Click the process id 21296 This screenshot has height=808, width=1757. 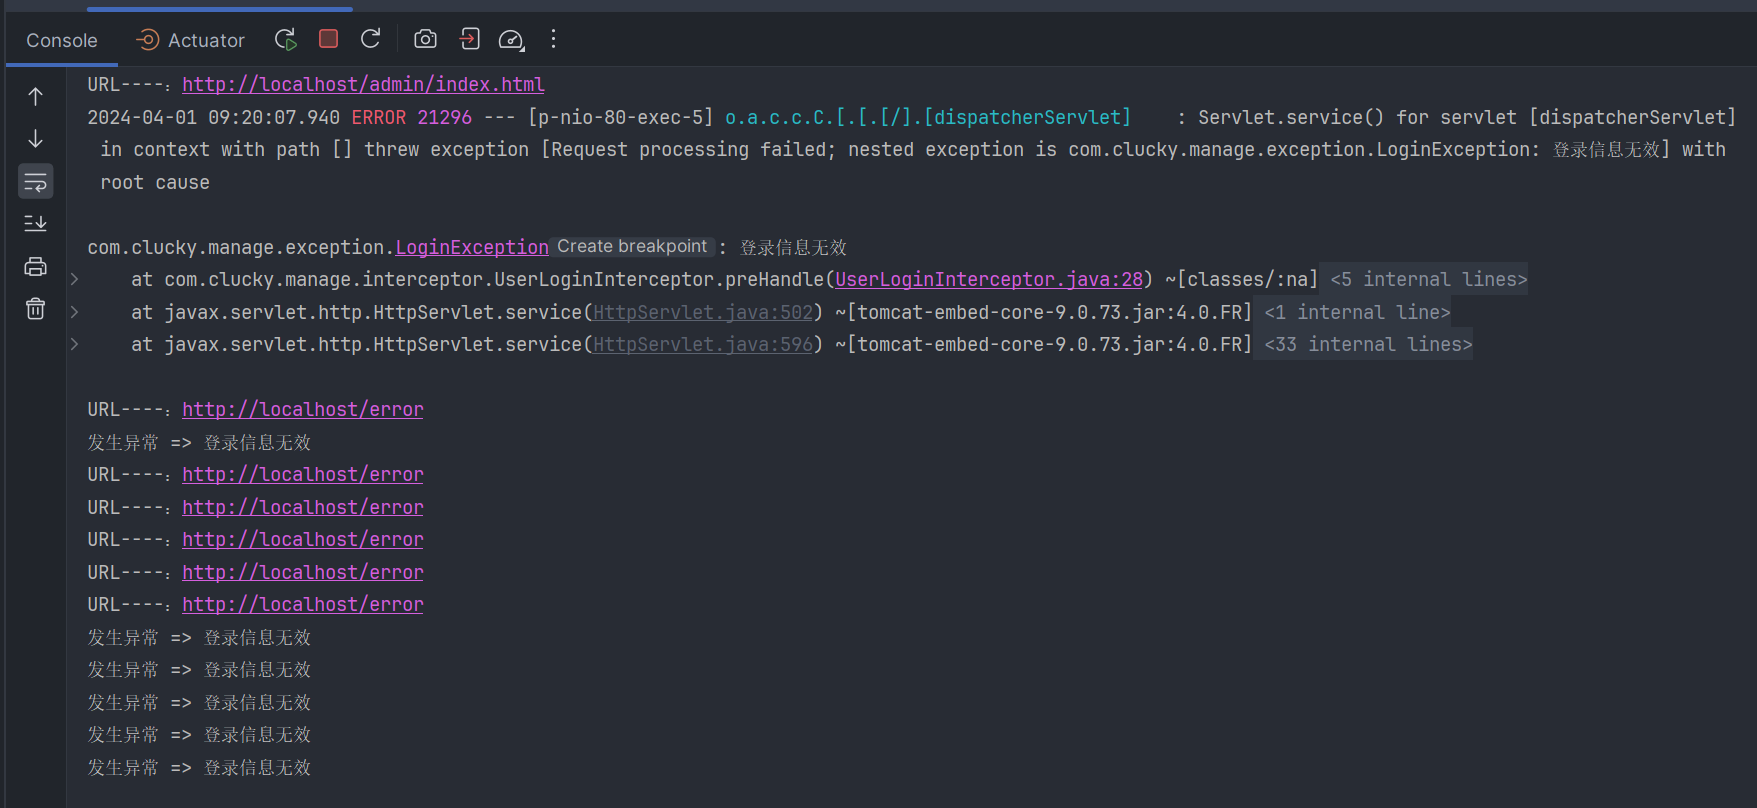tap(444, 118)
